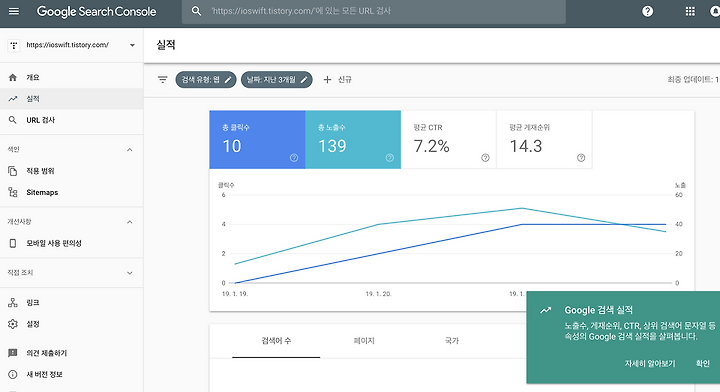The width and height of the screenshot is (720, 392).
Task: Click 자세히 알아보기 in the popup
Action: click(x=650, y=364)
